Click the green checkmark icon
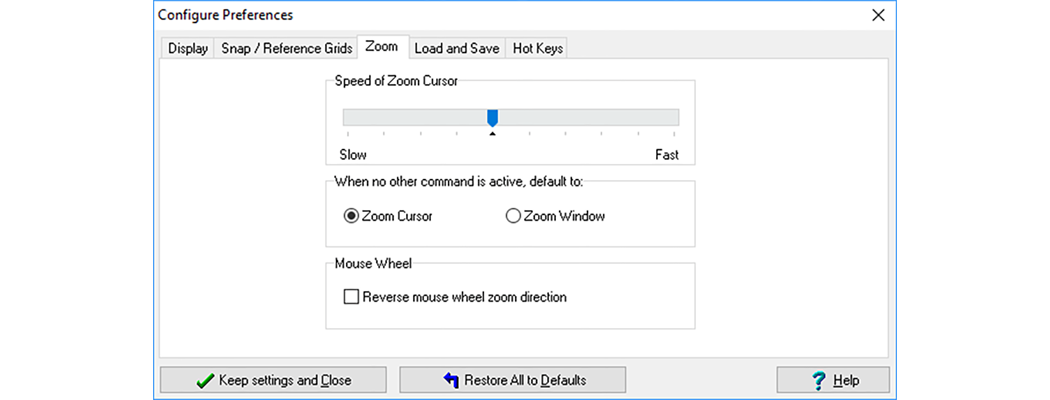1050x400 pixels. point(205,381)
